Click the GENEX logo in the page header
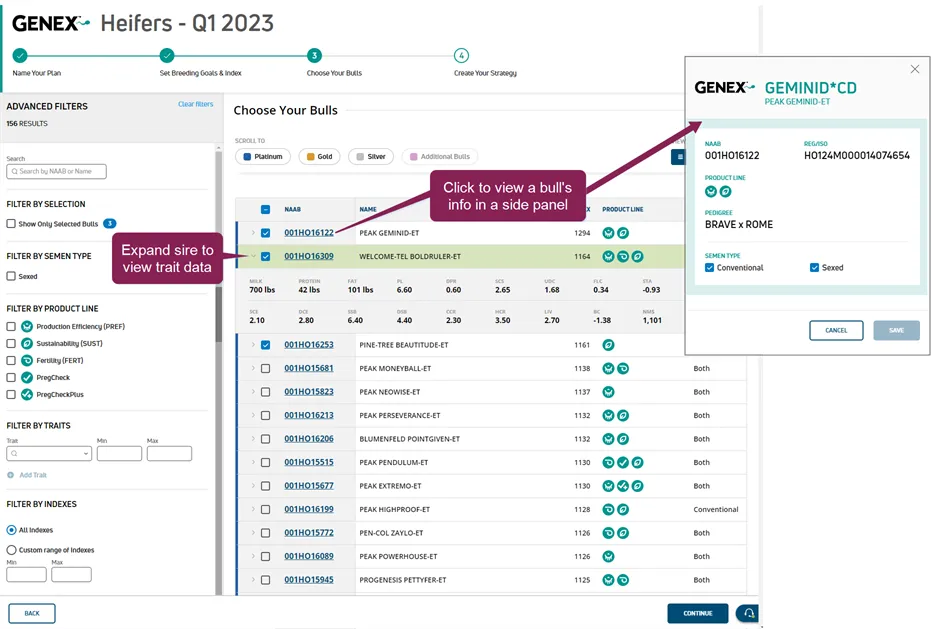The width and height of the screenshot is (936, 629). tap(51, 23)
